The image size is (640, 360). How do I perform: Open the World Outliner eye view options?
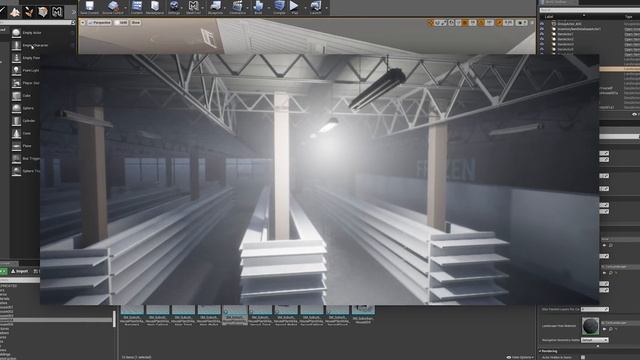(x=635, y=115)
